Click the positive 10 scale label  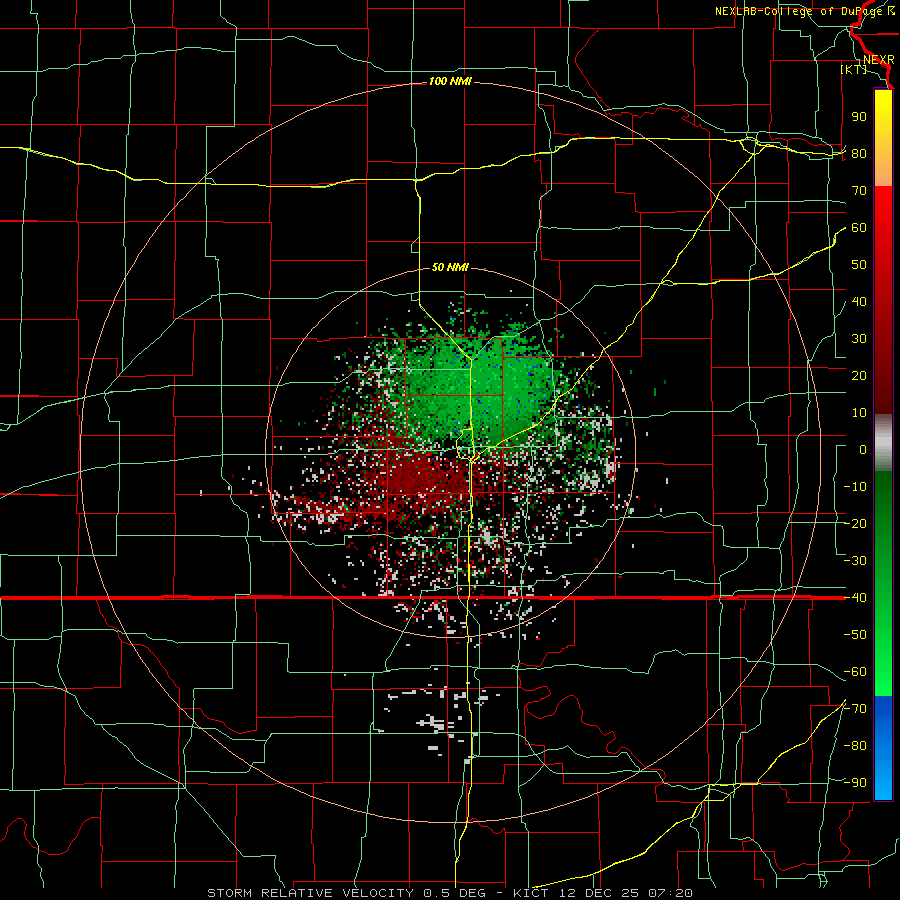tap(859, 413)
